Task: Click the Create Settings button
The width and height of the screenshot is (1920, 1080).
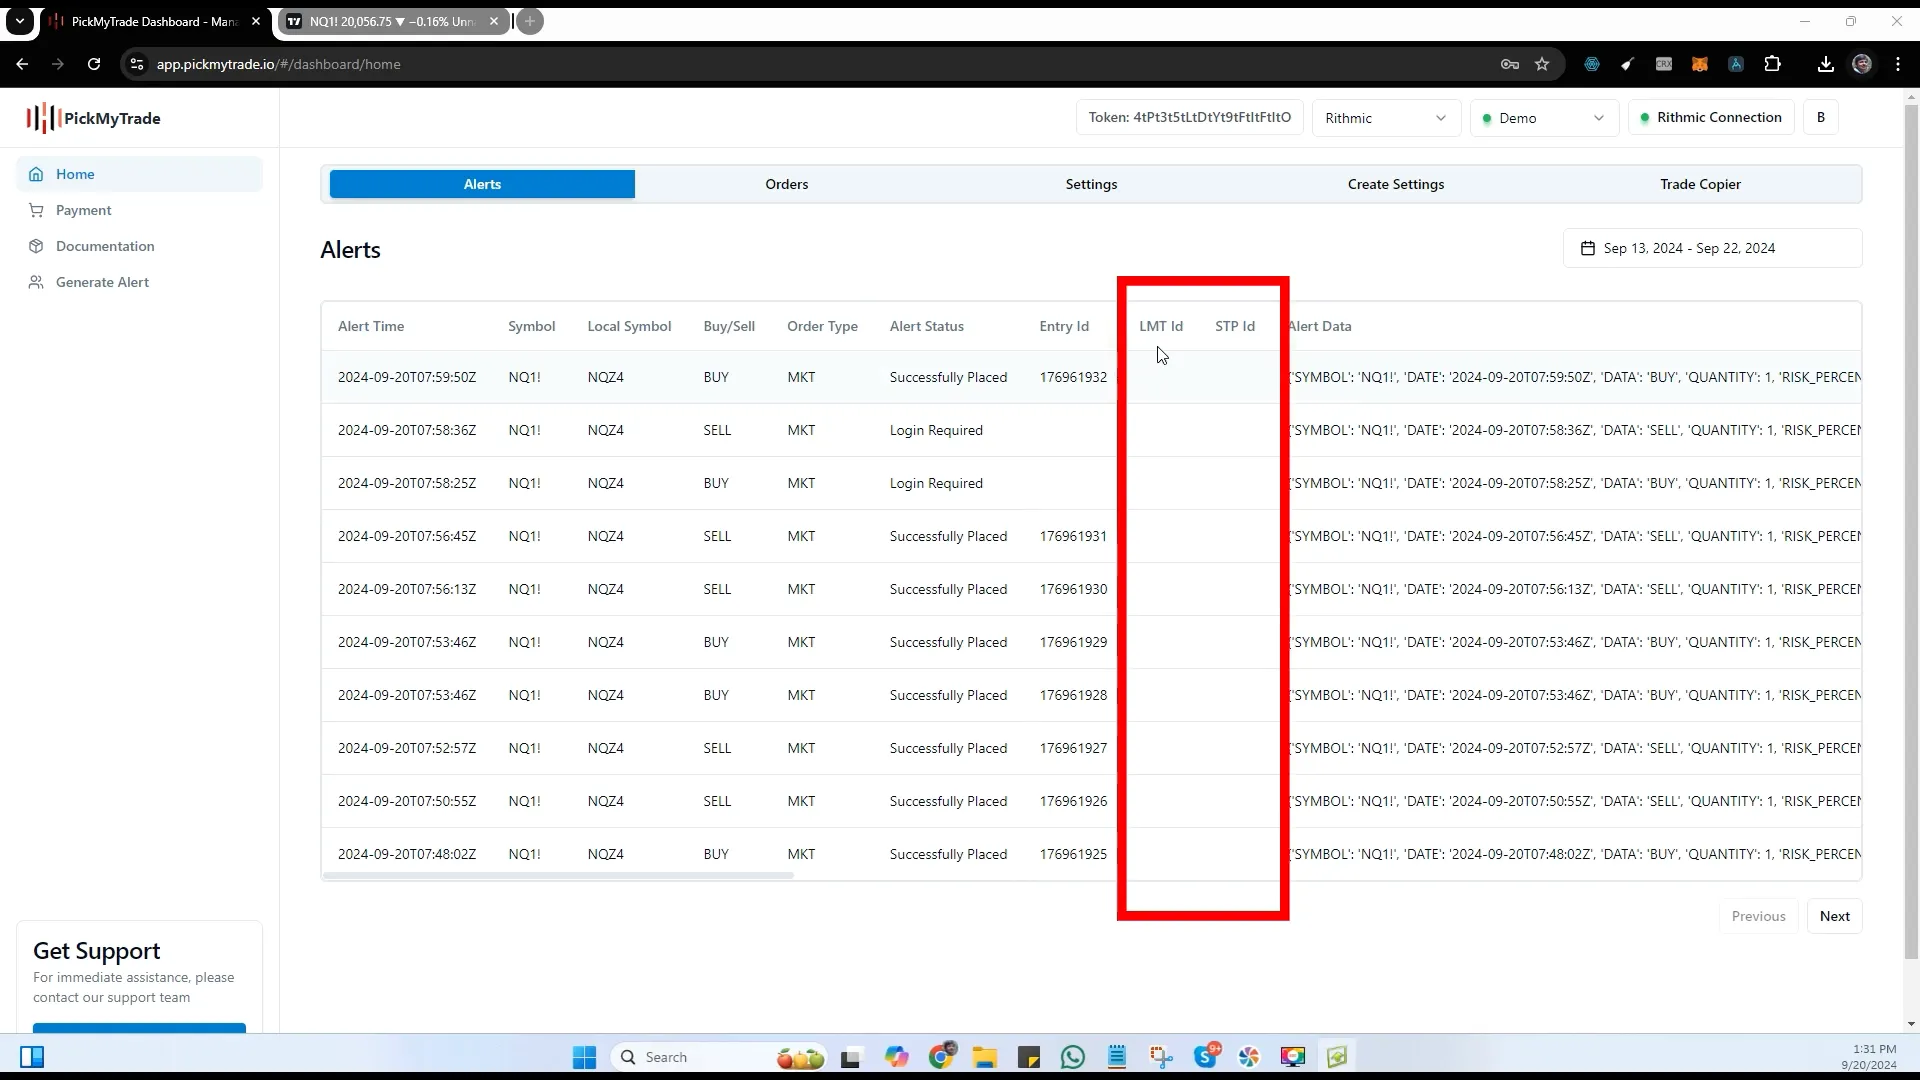Action: pyautogui.click(x=1395, y=183)
